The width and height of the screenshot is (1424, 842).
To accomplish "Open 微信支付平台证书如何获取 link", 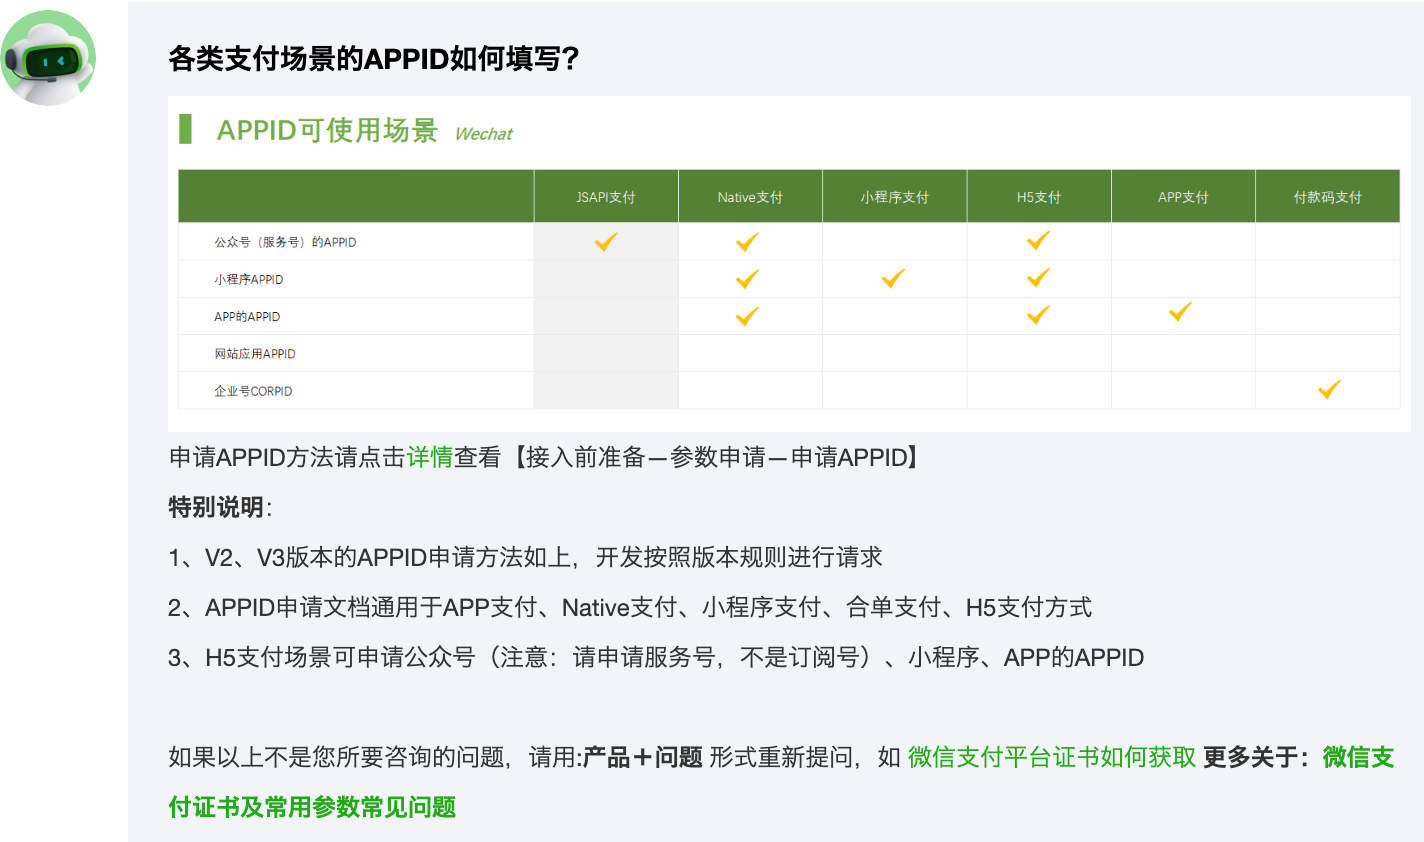I will point(1052,757).
